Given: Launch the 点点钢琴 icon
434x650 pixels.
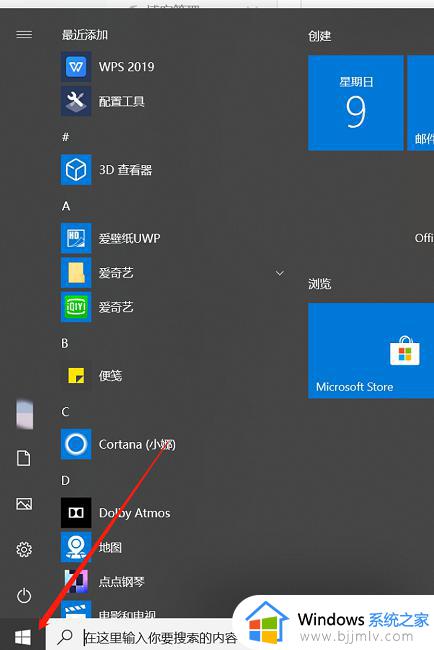Looking at the screenshot, I should (76, 581).
